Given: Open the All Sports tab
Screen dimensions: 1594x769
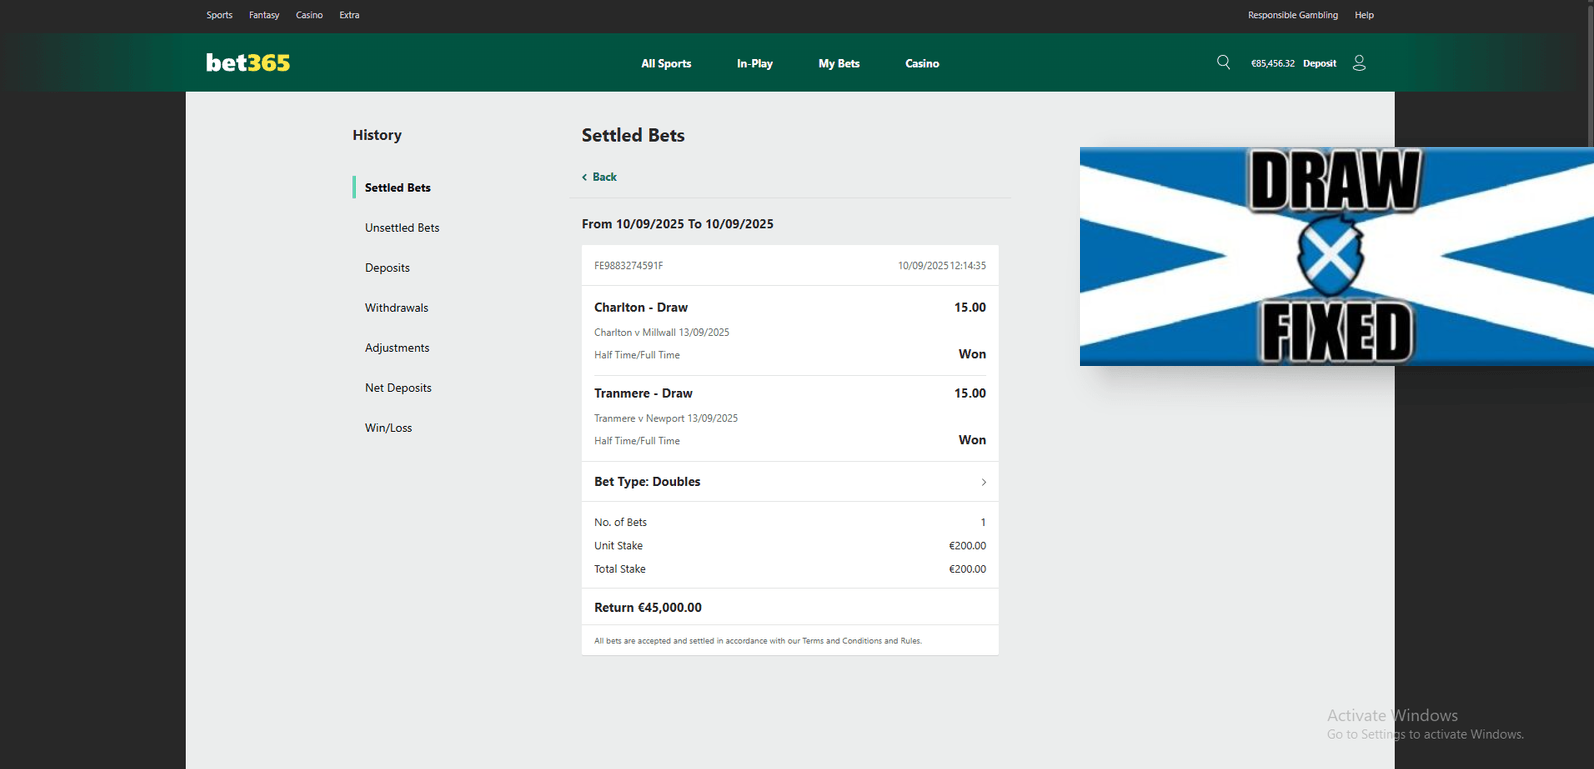Looking at the screenshot, I should click(666, 63).
